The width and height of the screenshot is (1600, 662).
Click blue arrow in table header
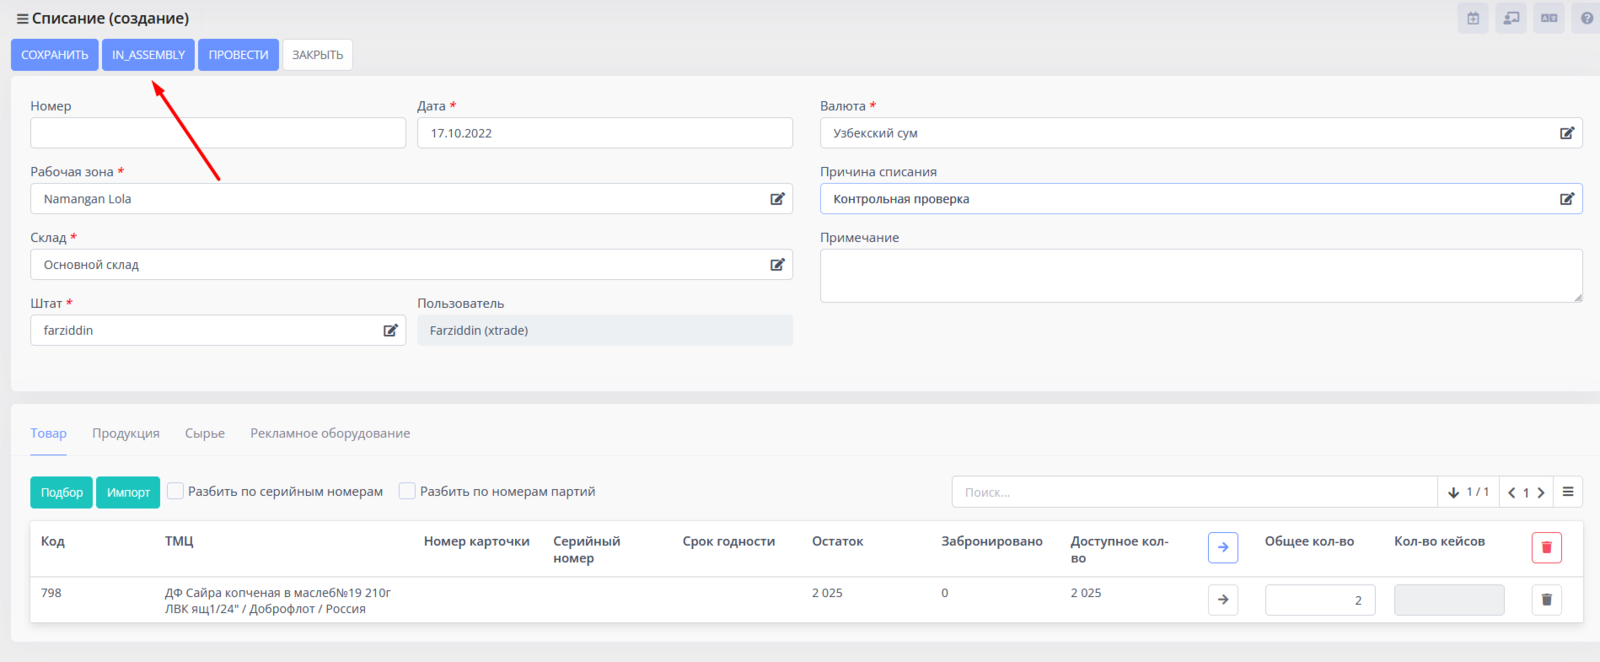tap(1223, 547)
